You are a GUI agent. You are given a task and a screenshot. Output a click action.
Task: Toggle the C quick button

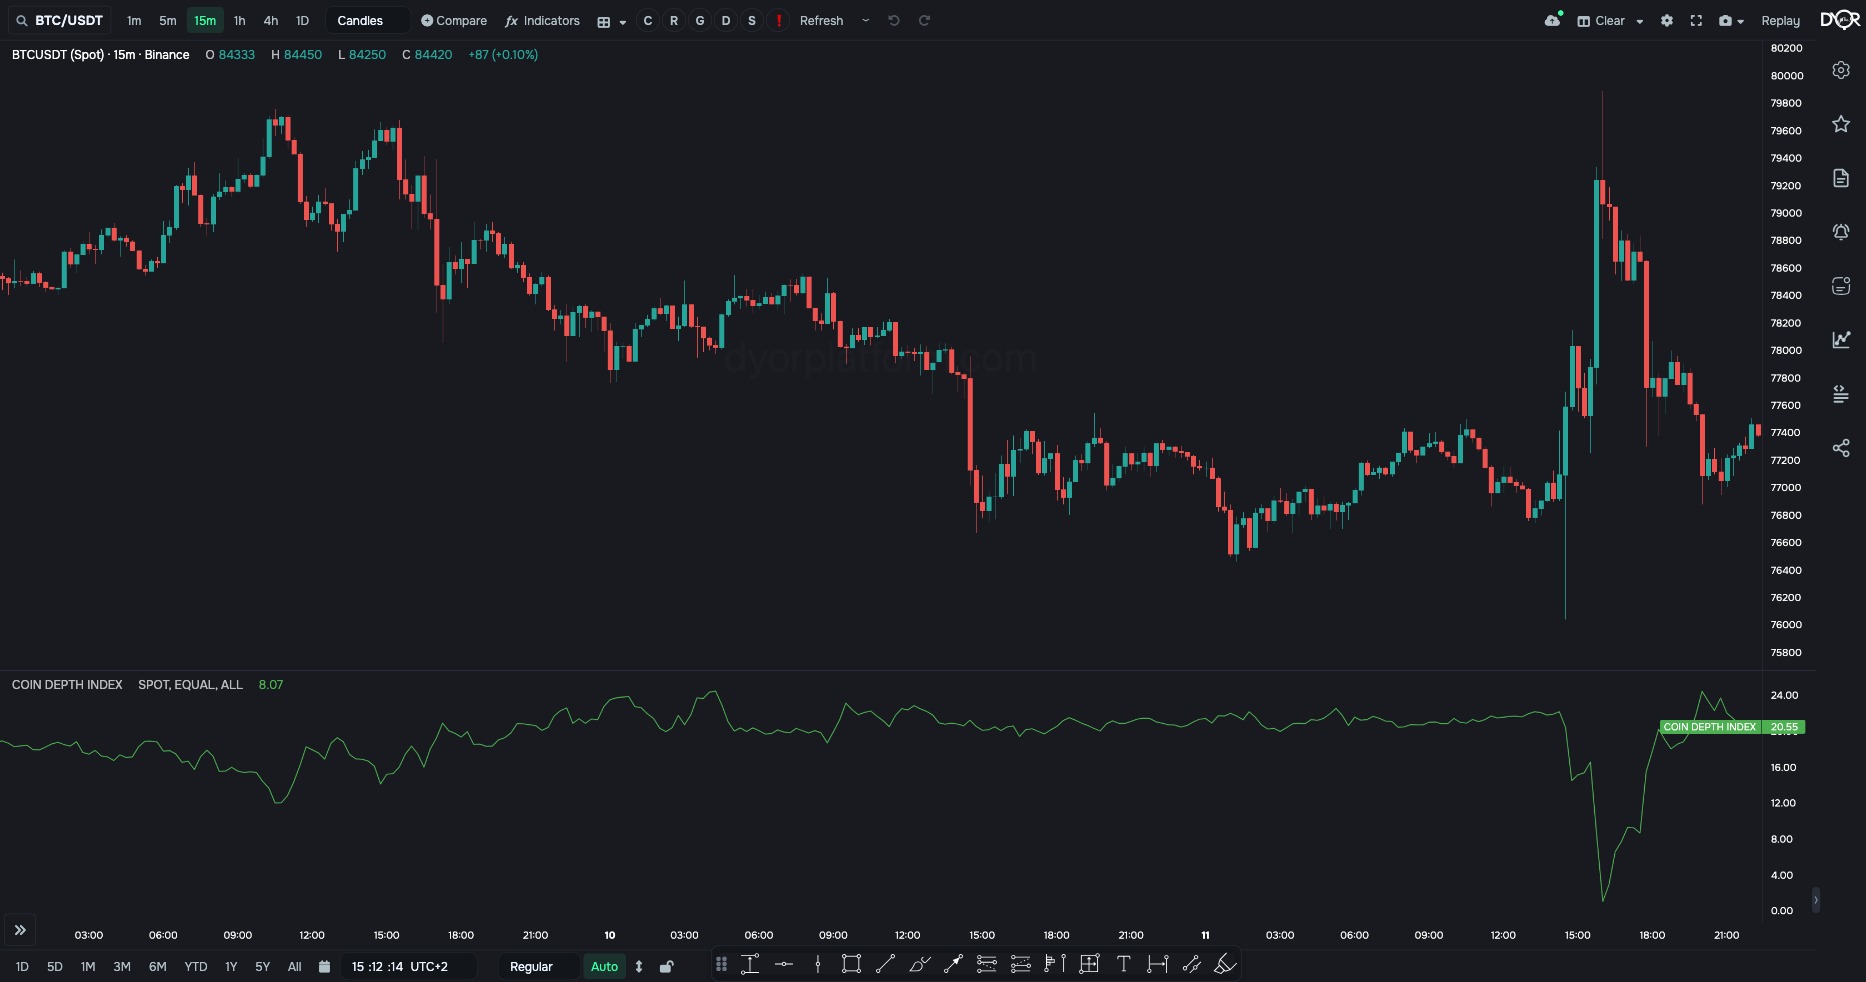(648, 20)
